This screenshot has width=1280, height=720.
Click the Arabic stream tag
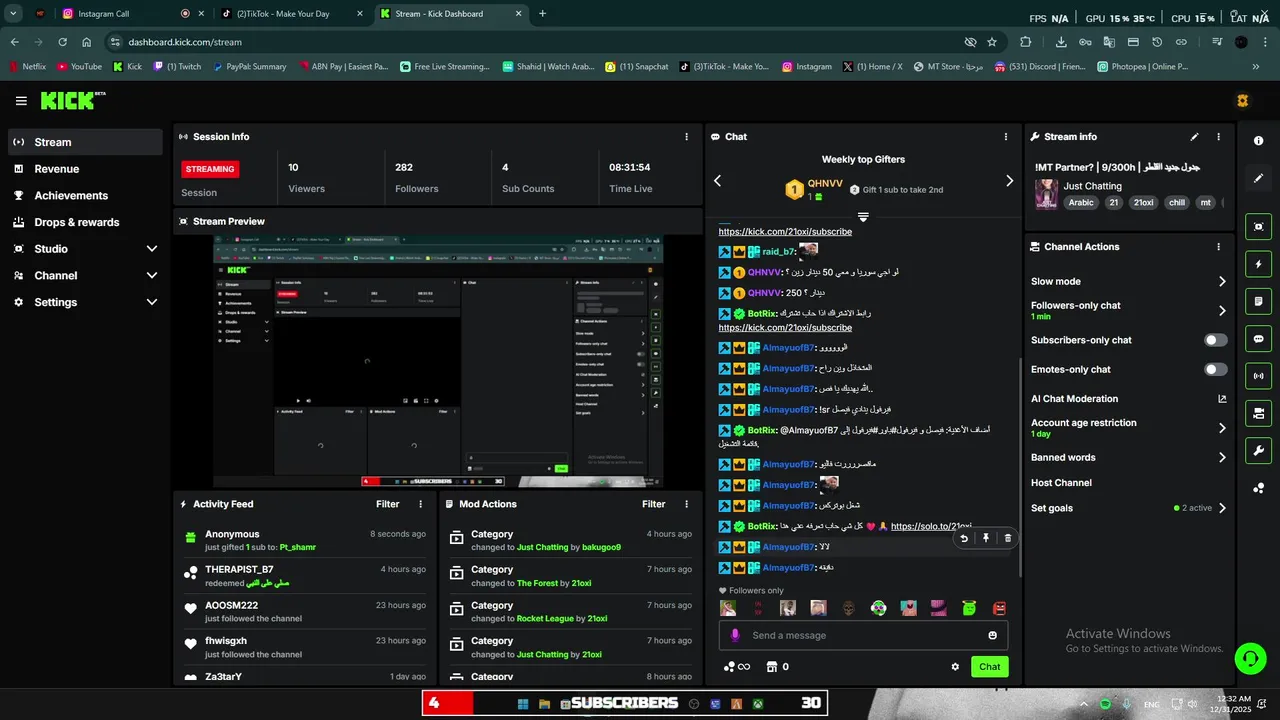click(1081, 202)
